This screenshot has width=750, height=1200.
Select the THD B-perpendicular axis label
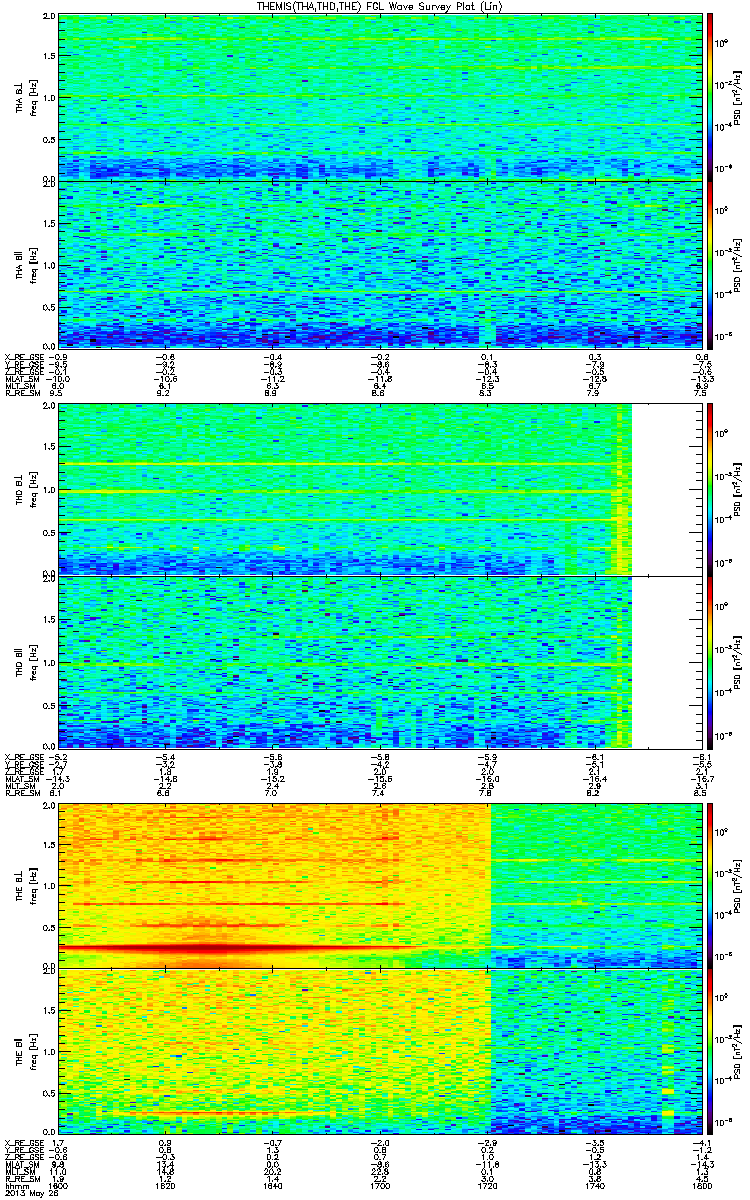(x=19, y=488)
